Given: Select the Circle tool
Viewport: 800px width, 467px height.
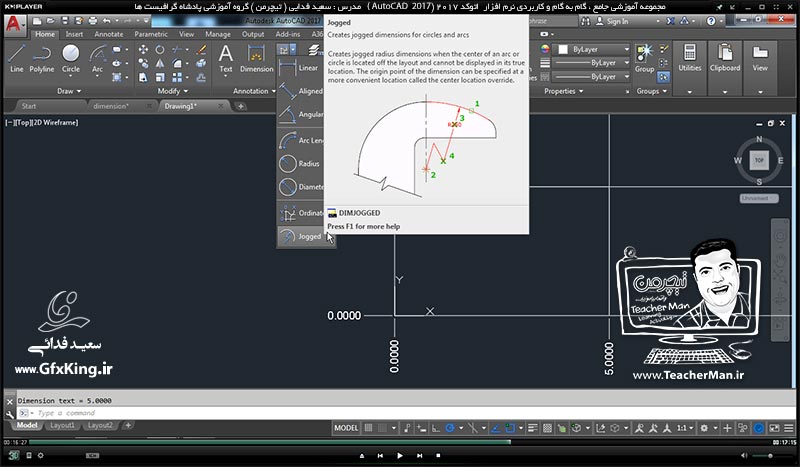Looking at the screenshot, I should click(x=70, y=58).
